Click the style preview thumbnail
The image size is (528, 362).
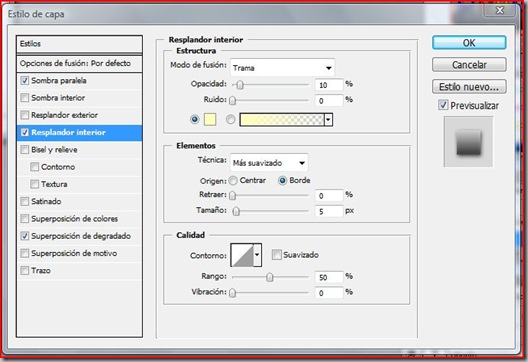click(468, 142)
